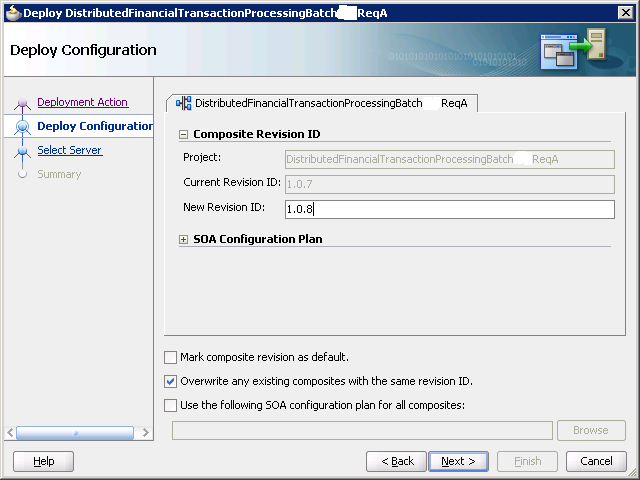
Task: Click the composite icon on the tab
Action: (184, 103)
